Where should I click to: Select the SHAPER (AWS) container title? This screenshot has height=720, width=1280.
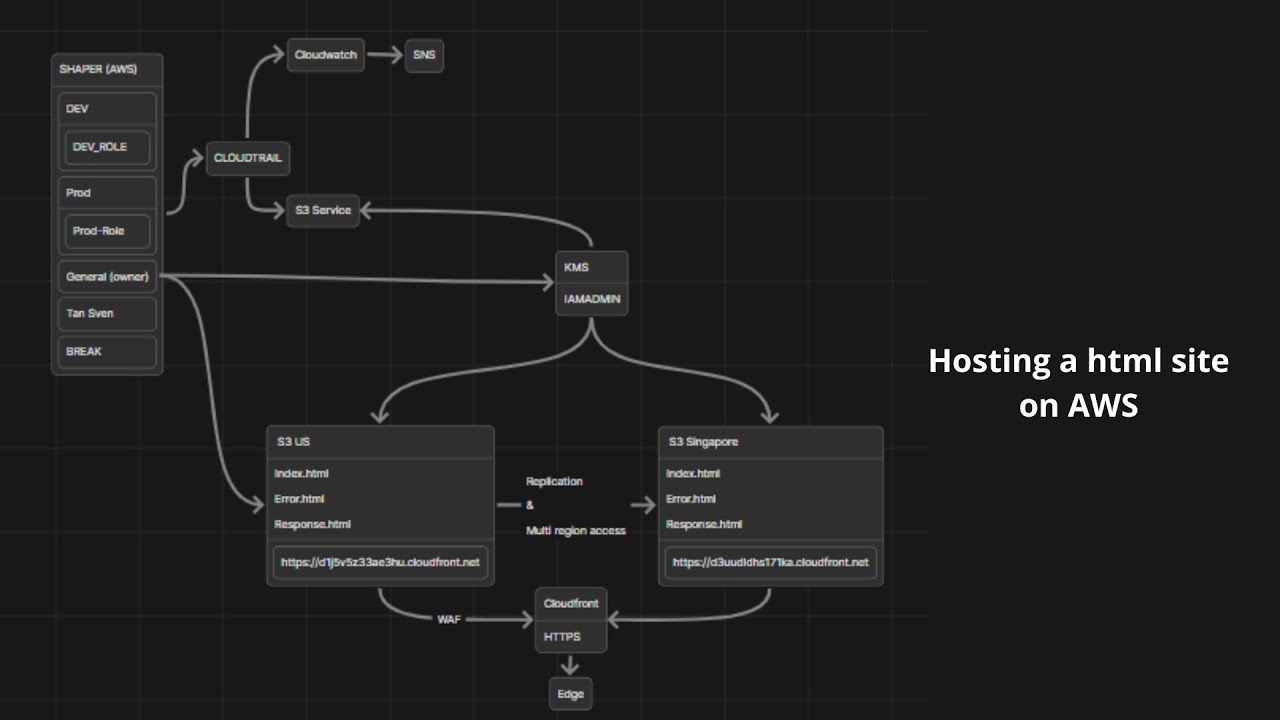98,70
